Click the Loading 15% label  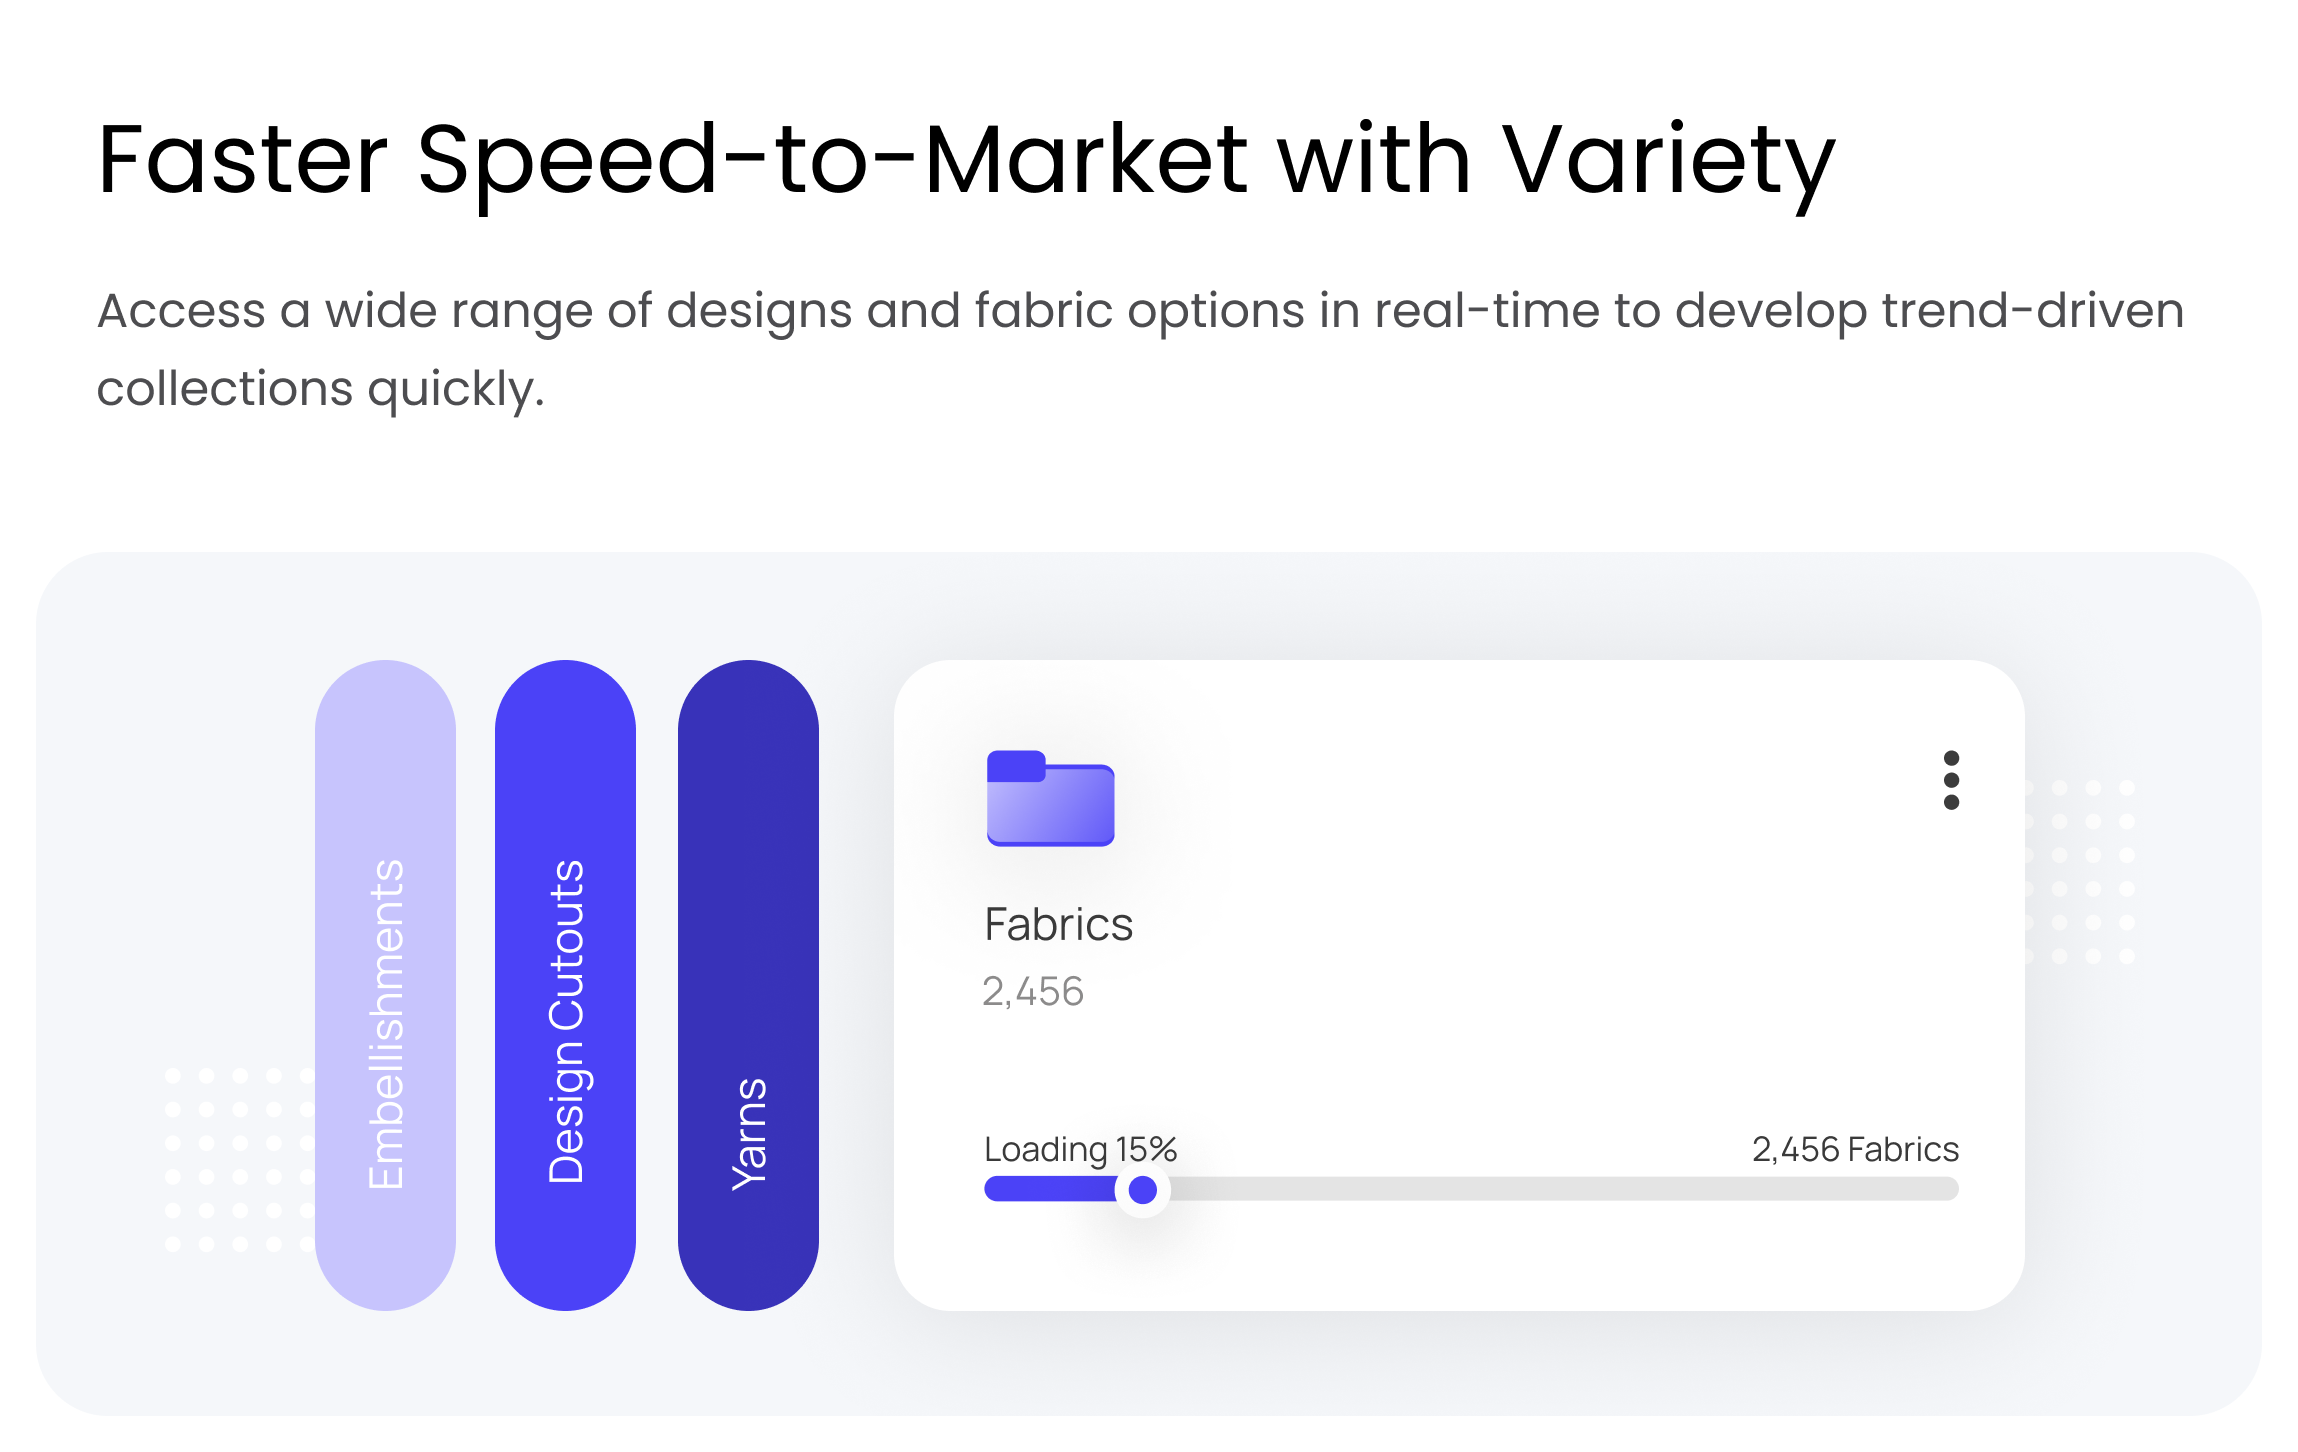1080,1150
